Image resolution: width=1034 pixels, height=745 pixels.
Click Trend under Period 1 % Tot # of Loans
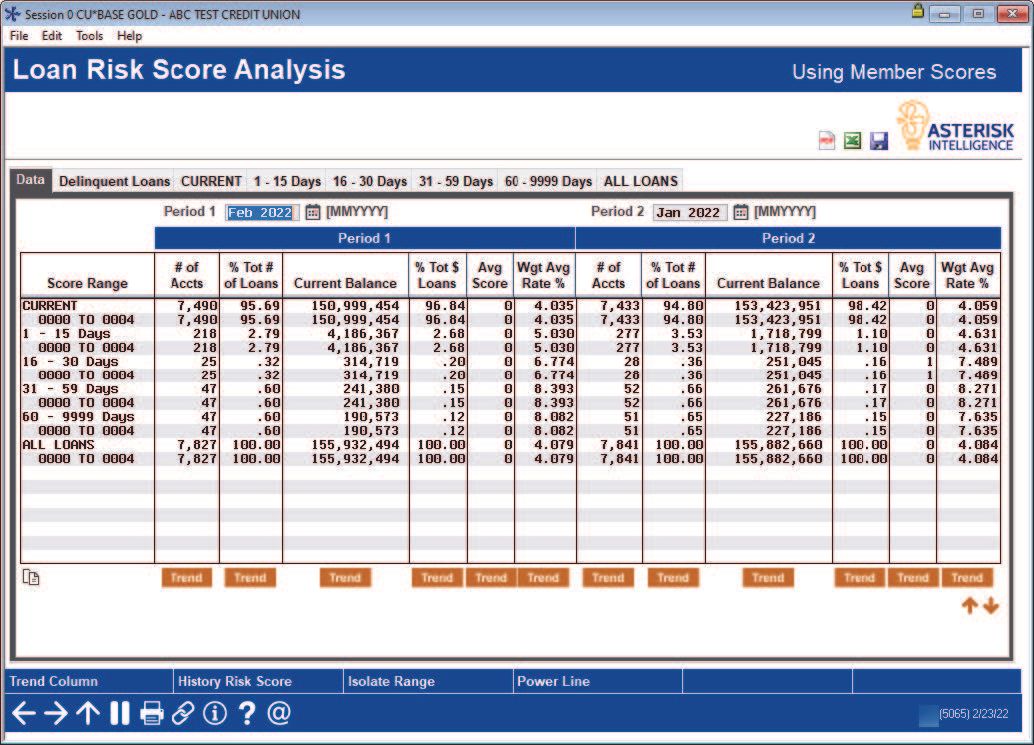point(250,578)
